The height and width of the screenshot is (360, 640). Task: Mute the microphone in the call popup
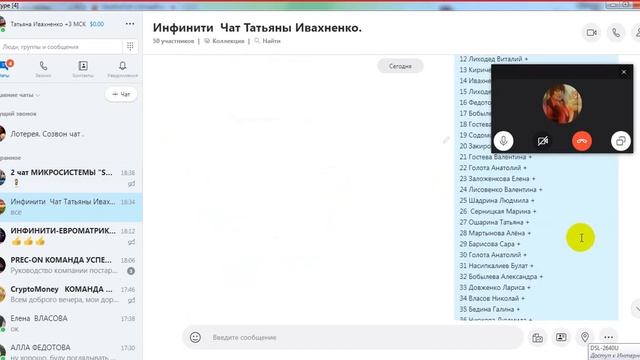tap(503, 141)
